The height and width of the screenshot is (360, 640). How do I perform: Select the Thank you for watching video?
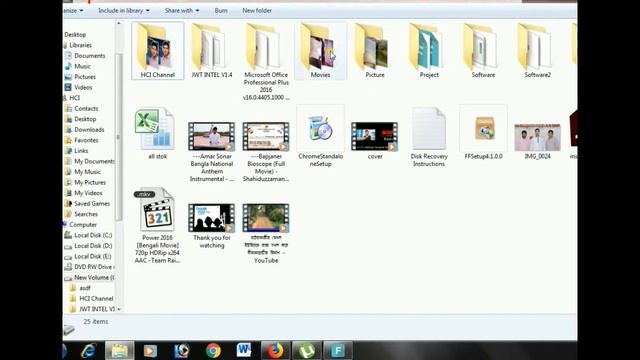click(x=211, y=226)
